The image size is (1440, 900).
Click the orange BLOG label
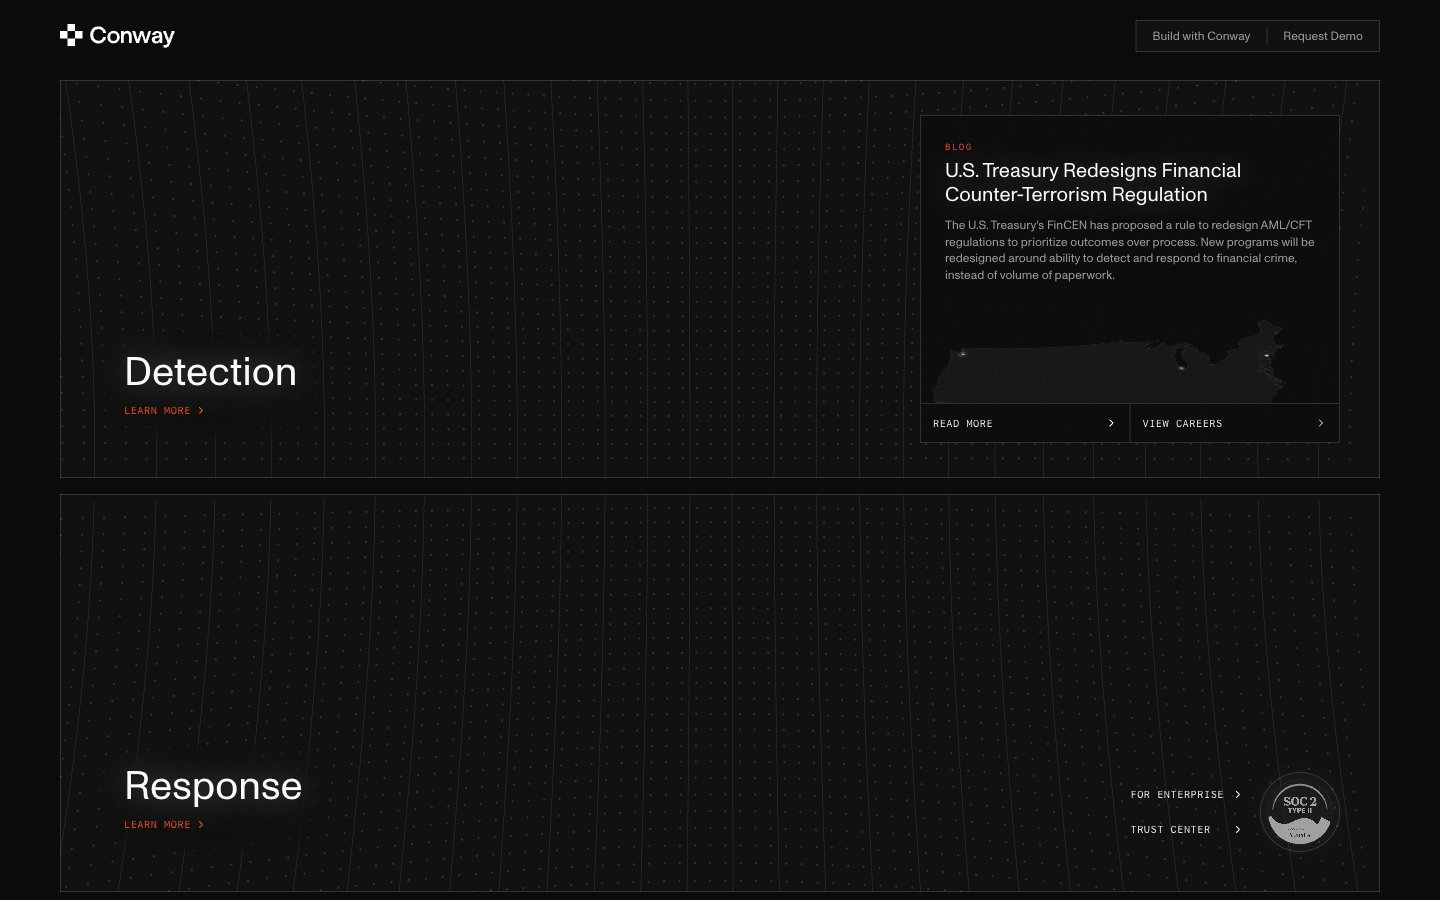pos(958,147)
